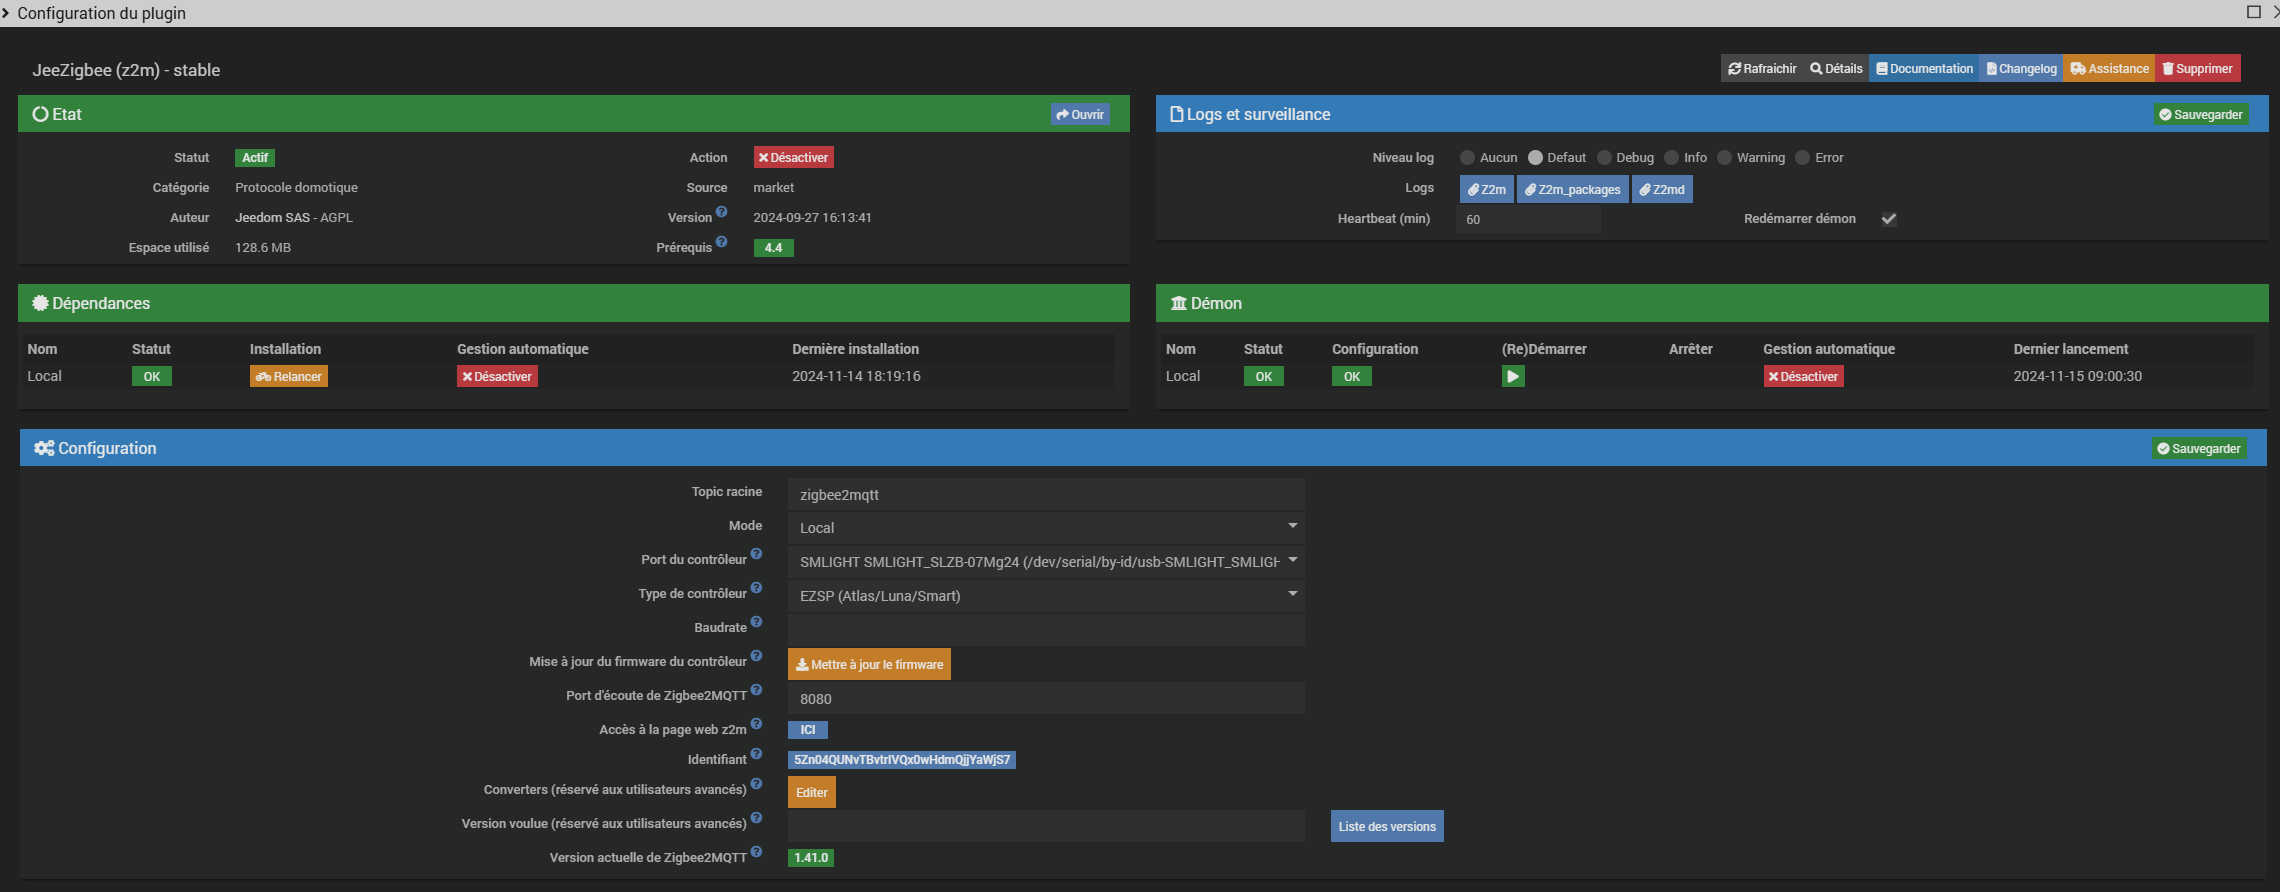Open the Z2m_packages log file

1573,189
